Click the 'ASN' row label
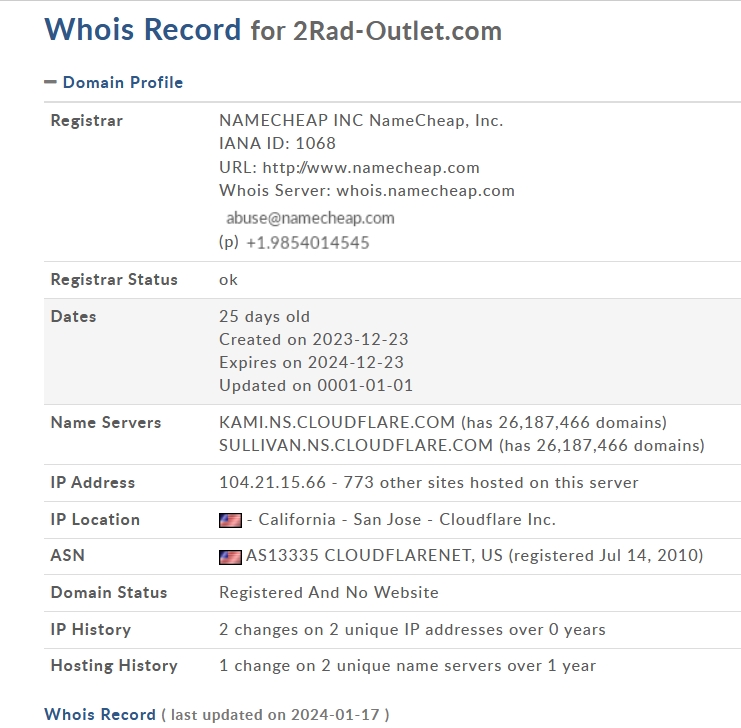Viewport: 741px width, 728px height. point(68,555)
